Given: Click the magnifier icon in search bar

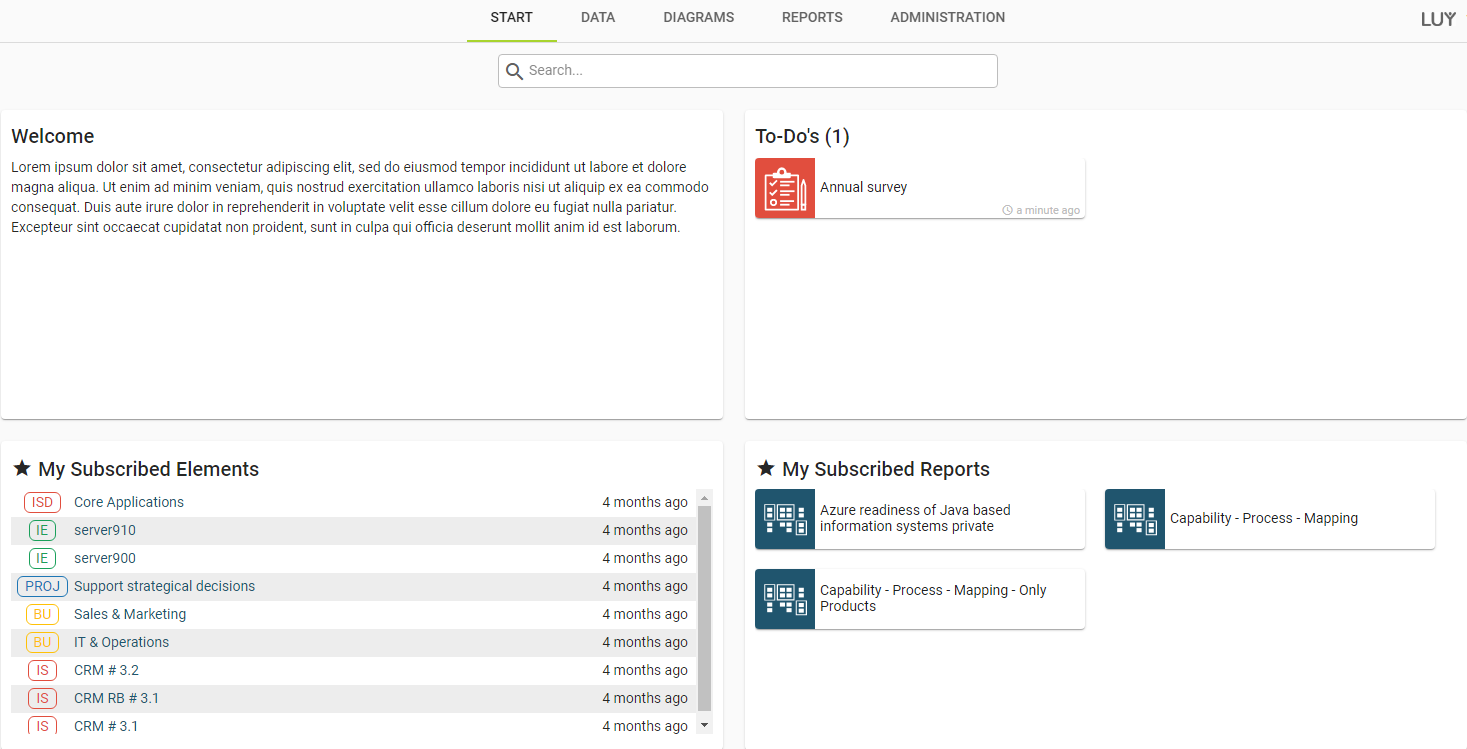Looking at the screenshot, I should pyautogui.click(x=515, y=71).
